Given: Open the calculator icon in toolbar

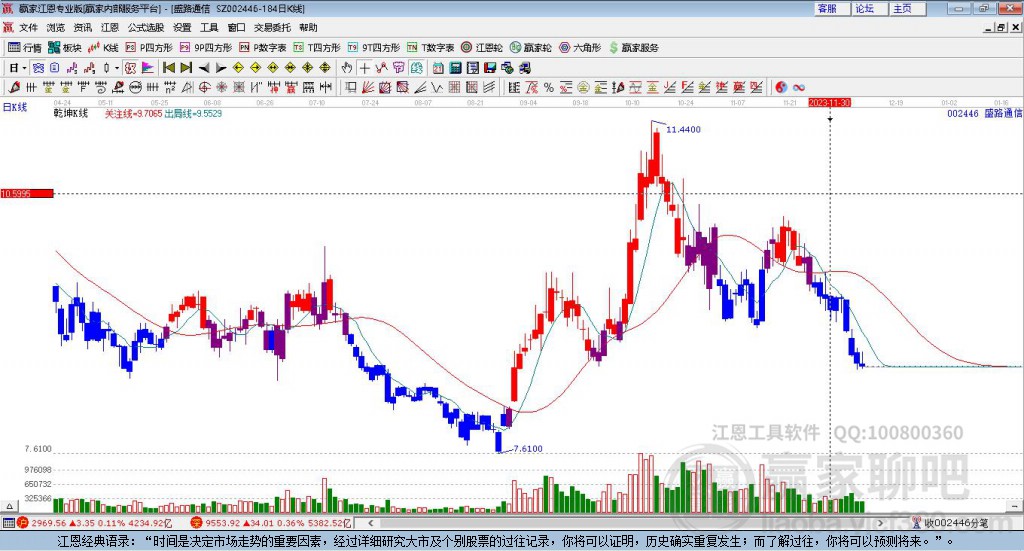Looking at the screenshot, I should click(x=455, y=68).
